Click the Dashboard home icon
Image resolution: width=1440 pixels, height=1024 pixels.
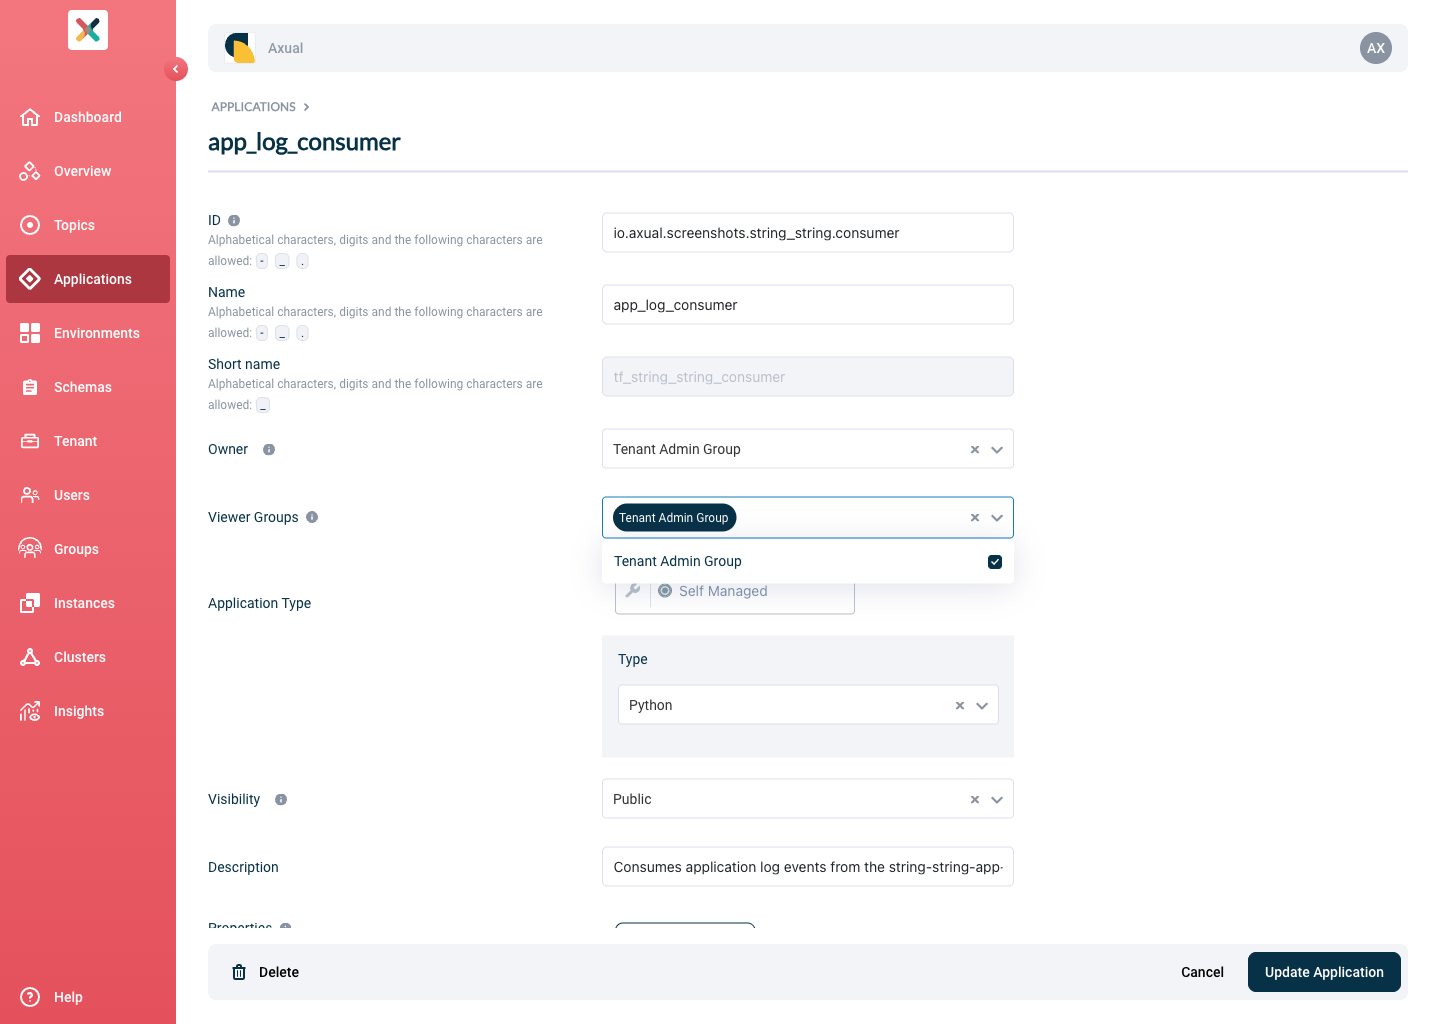point(30,117)
